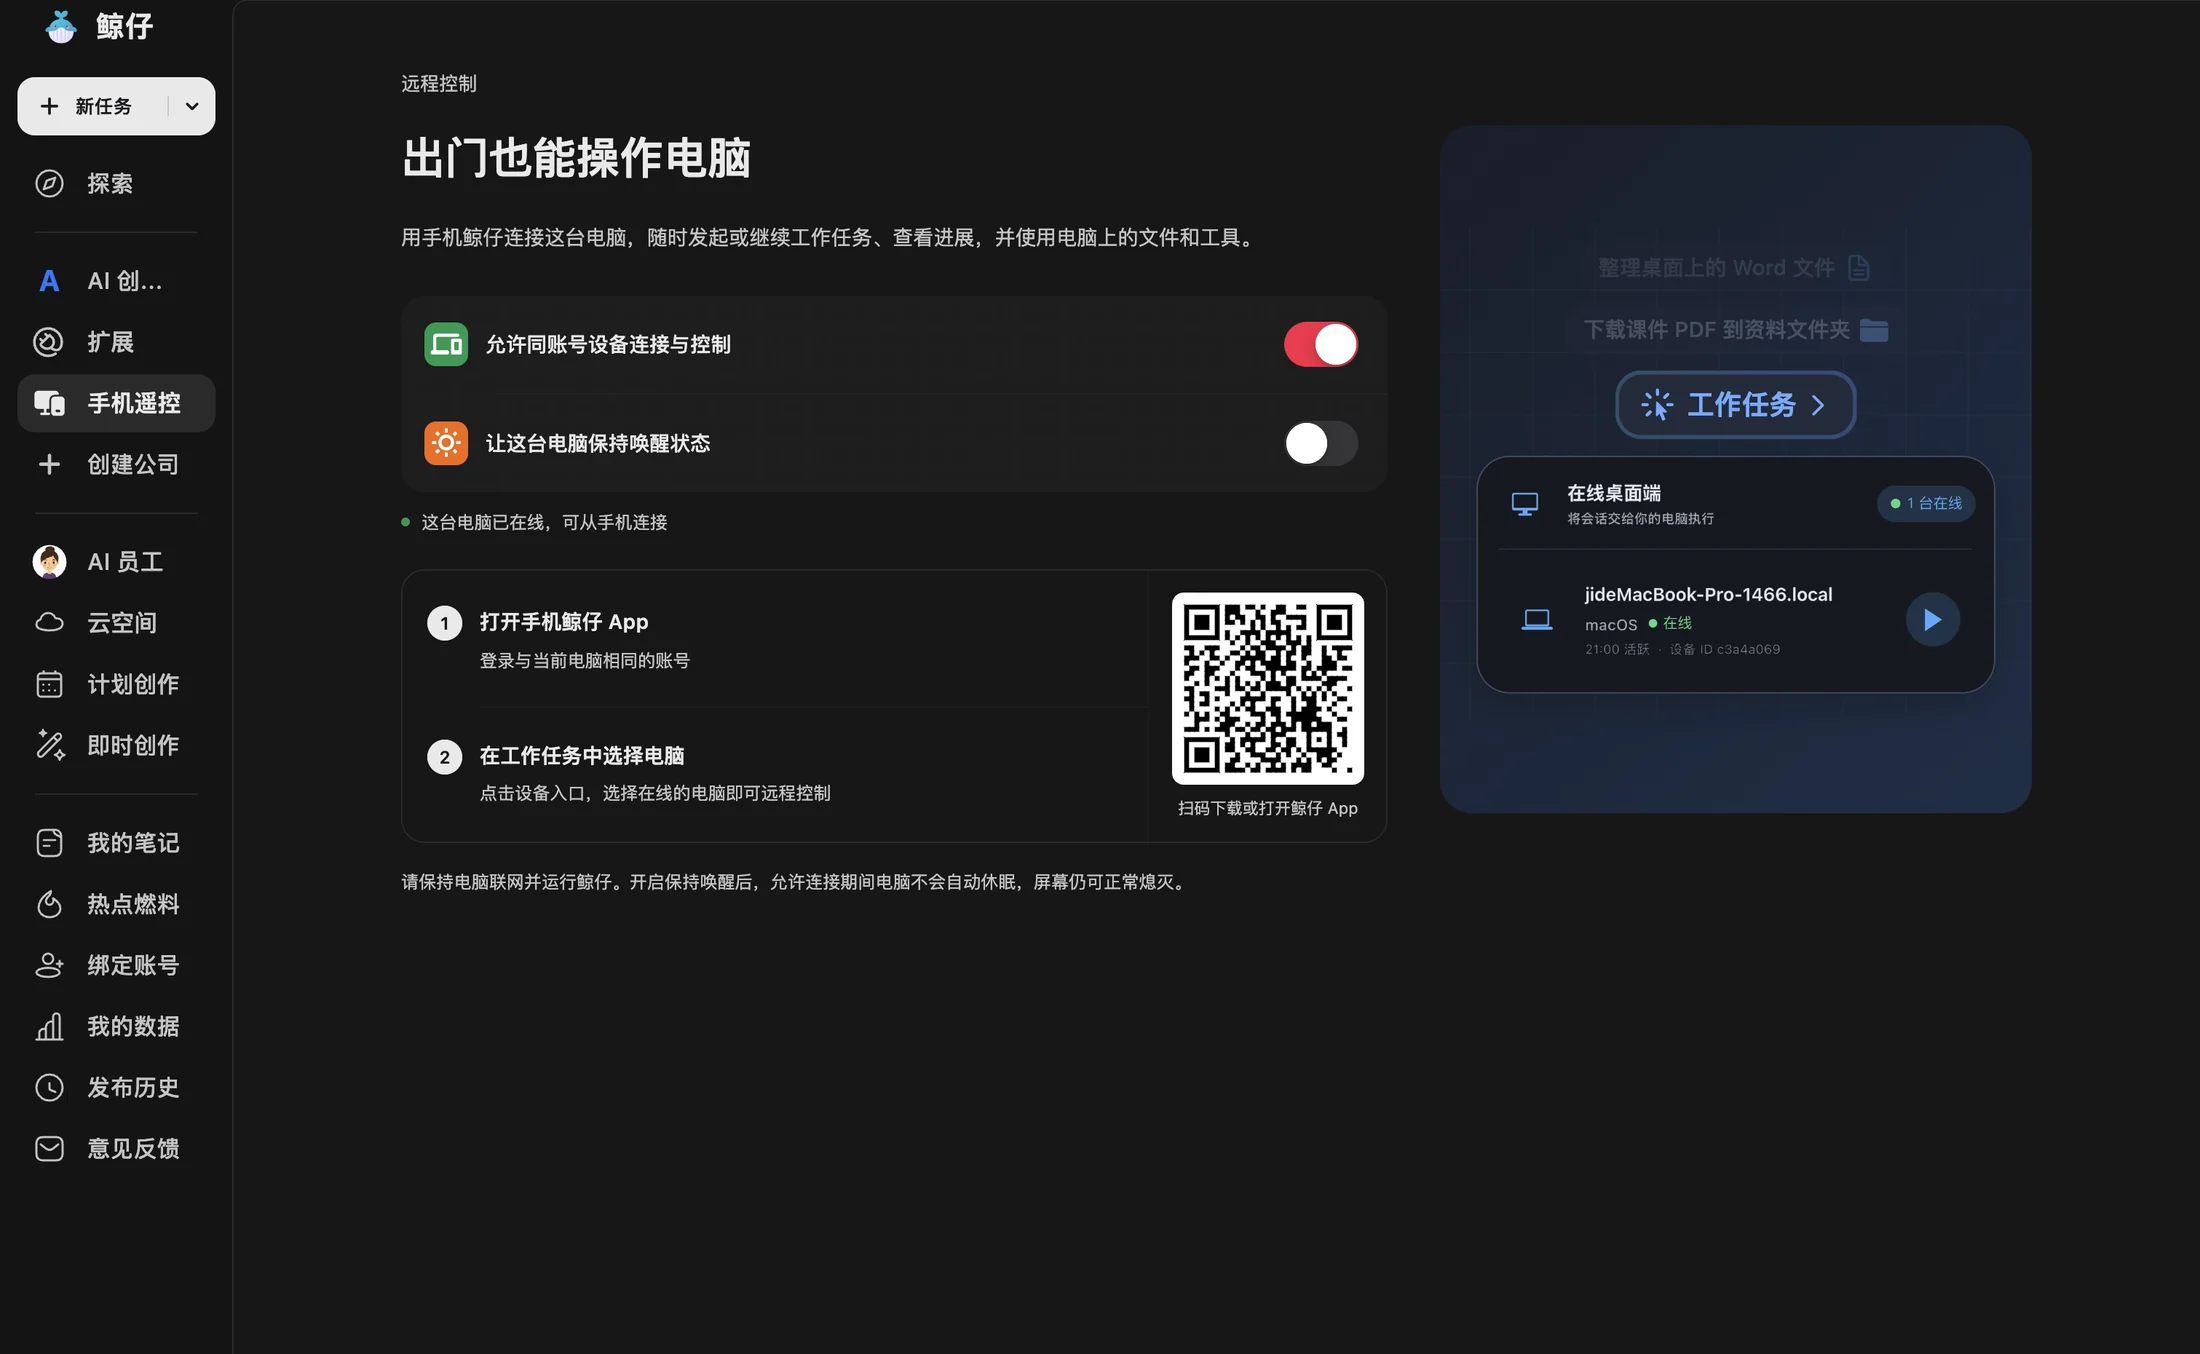Click the 在工作任务中选择电脑 step title
2200x1354 pixels.
tap(582, 755)
